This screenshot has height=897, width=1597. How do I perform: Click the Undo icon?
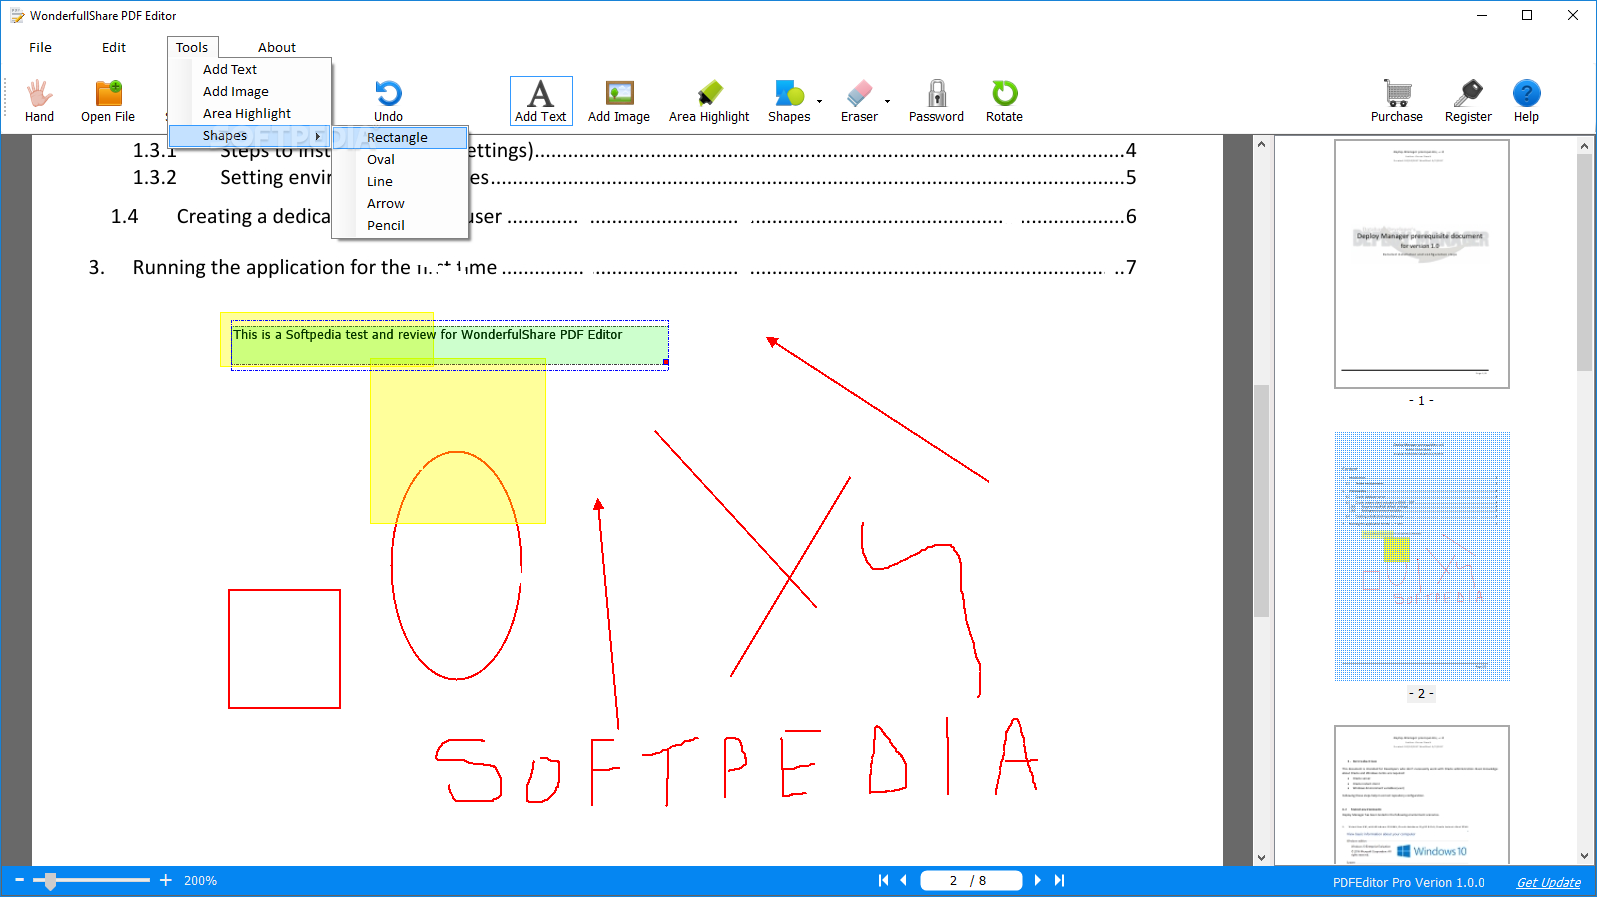tap(388, 101)
